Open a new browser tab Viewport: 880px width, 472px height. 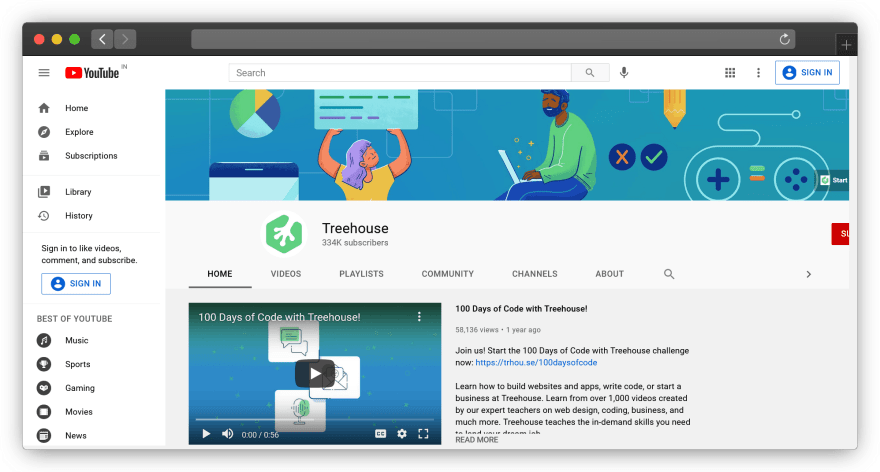click(846, 45)
